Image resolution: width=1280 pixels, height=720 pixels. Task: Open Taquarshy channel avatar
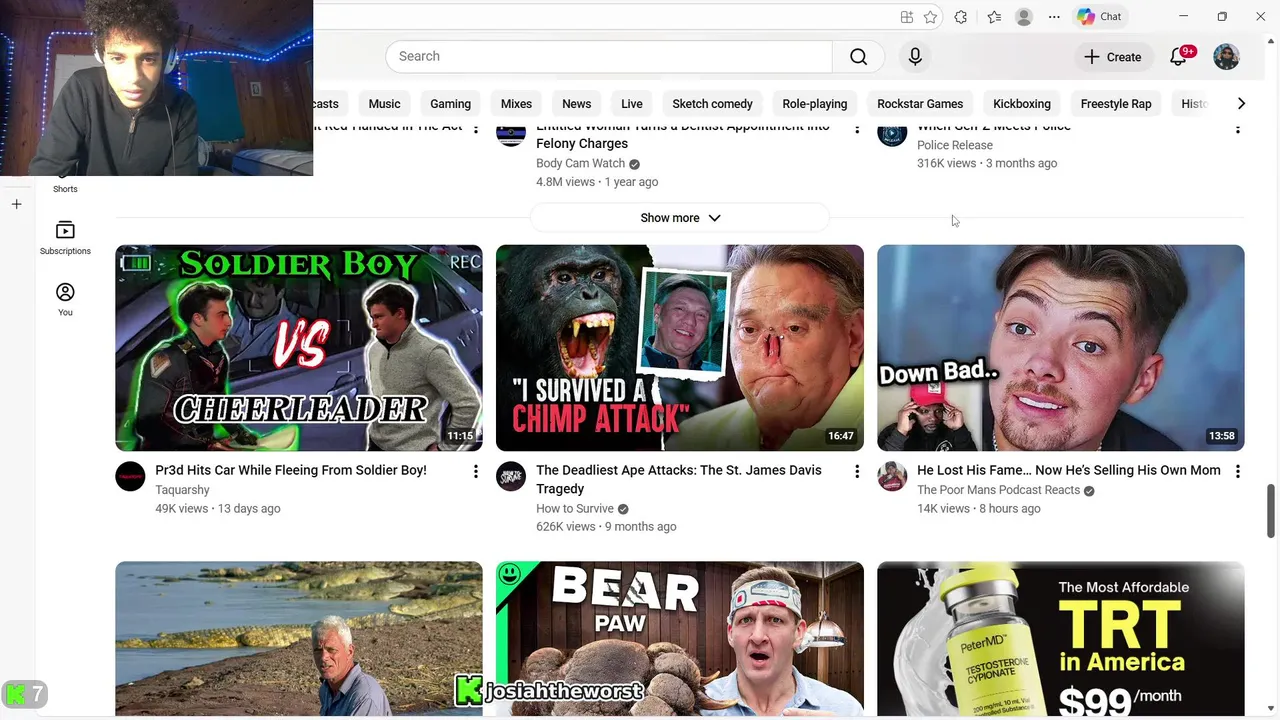[130, 476]
